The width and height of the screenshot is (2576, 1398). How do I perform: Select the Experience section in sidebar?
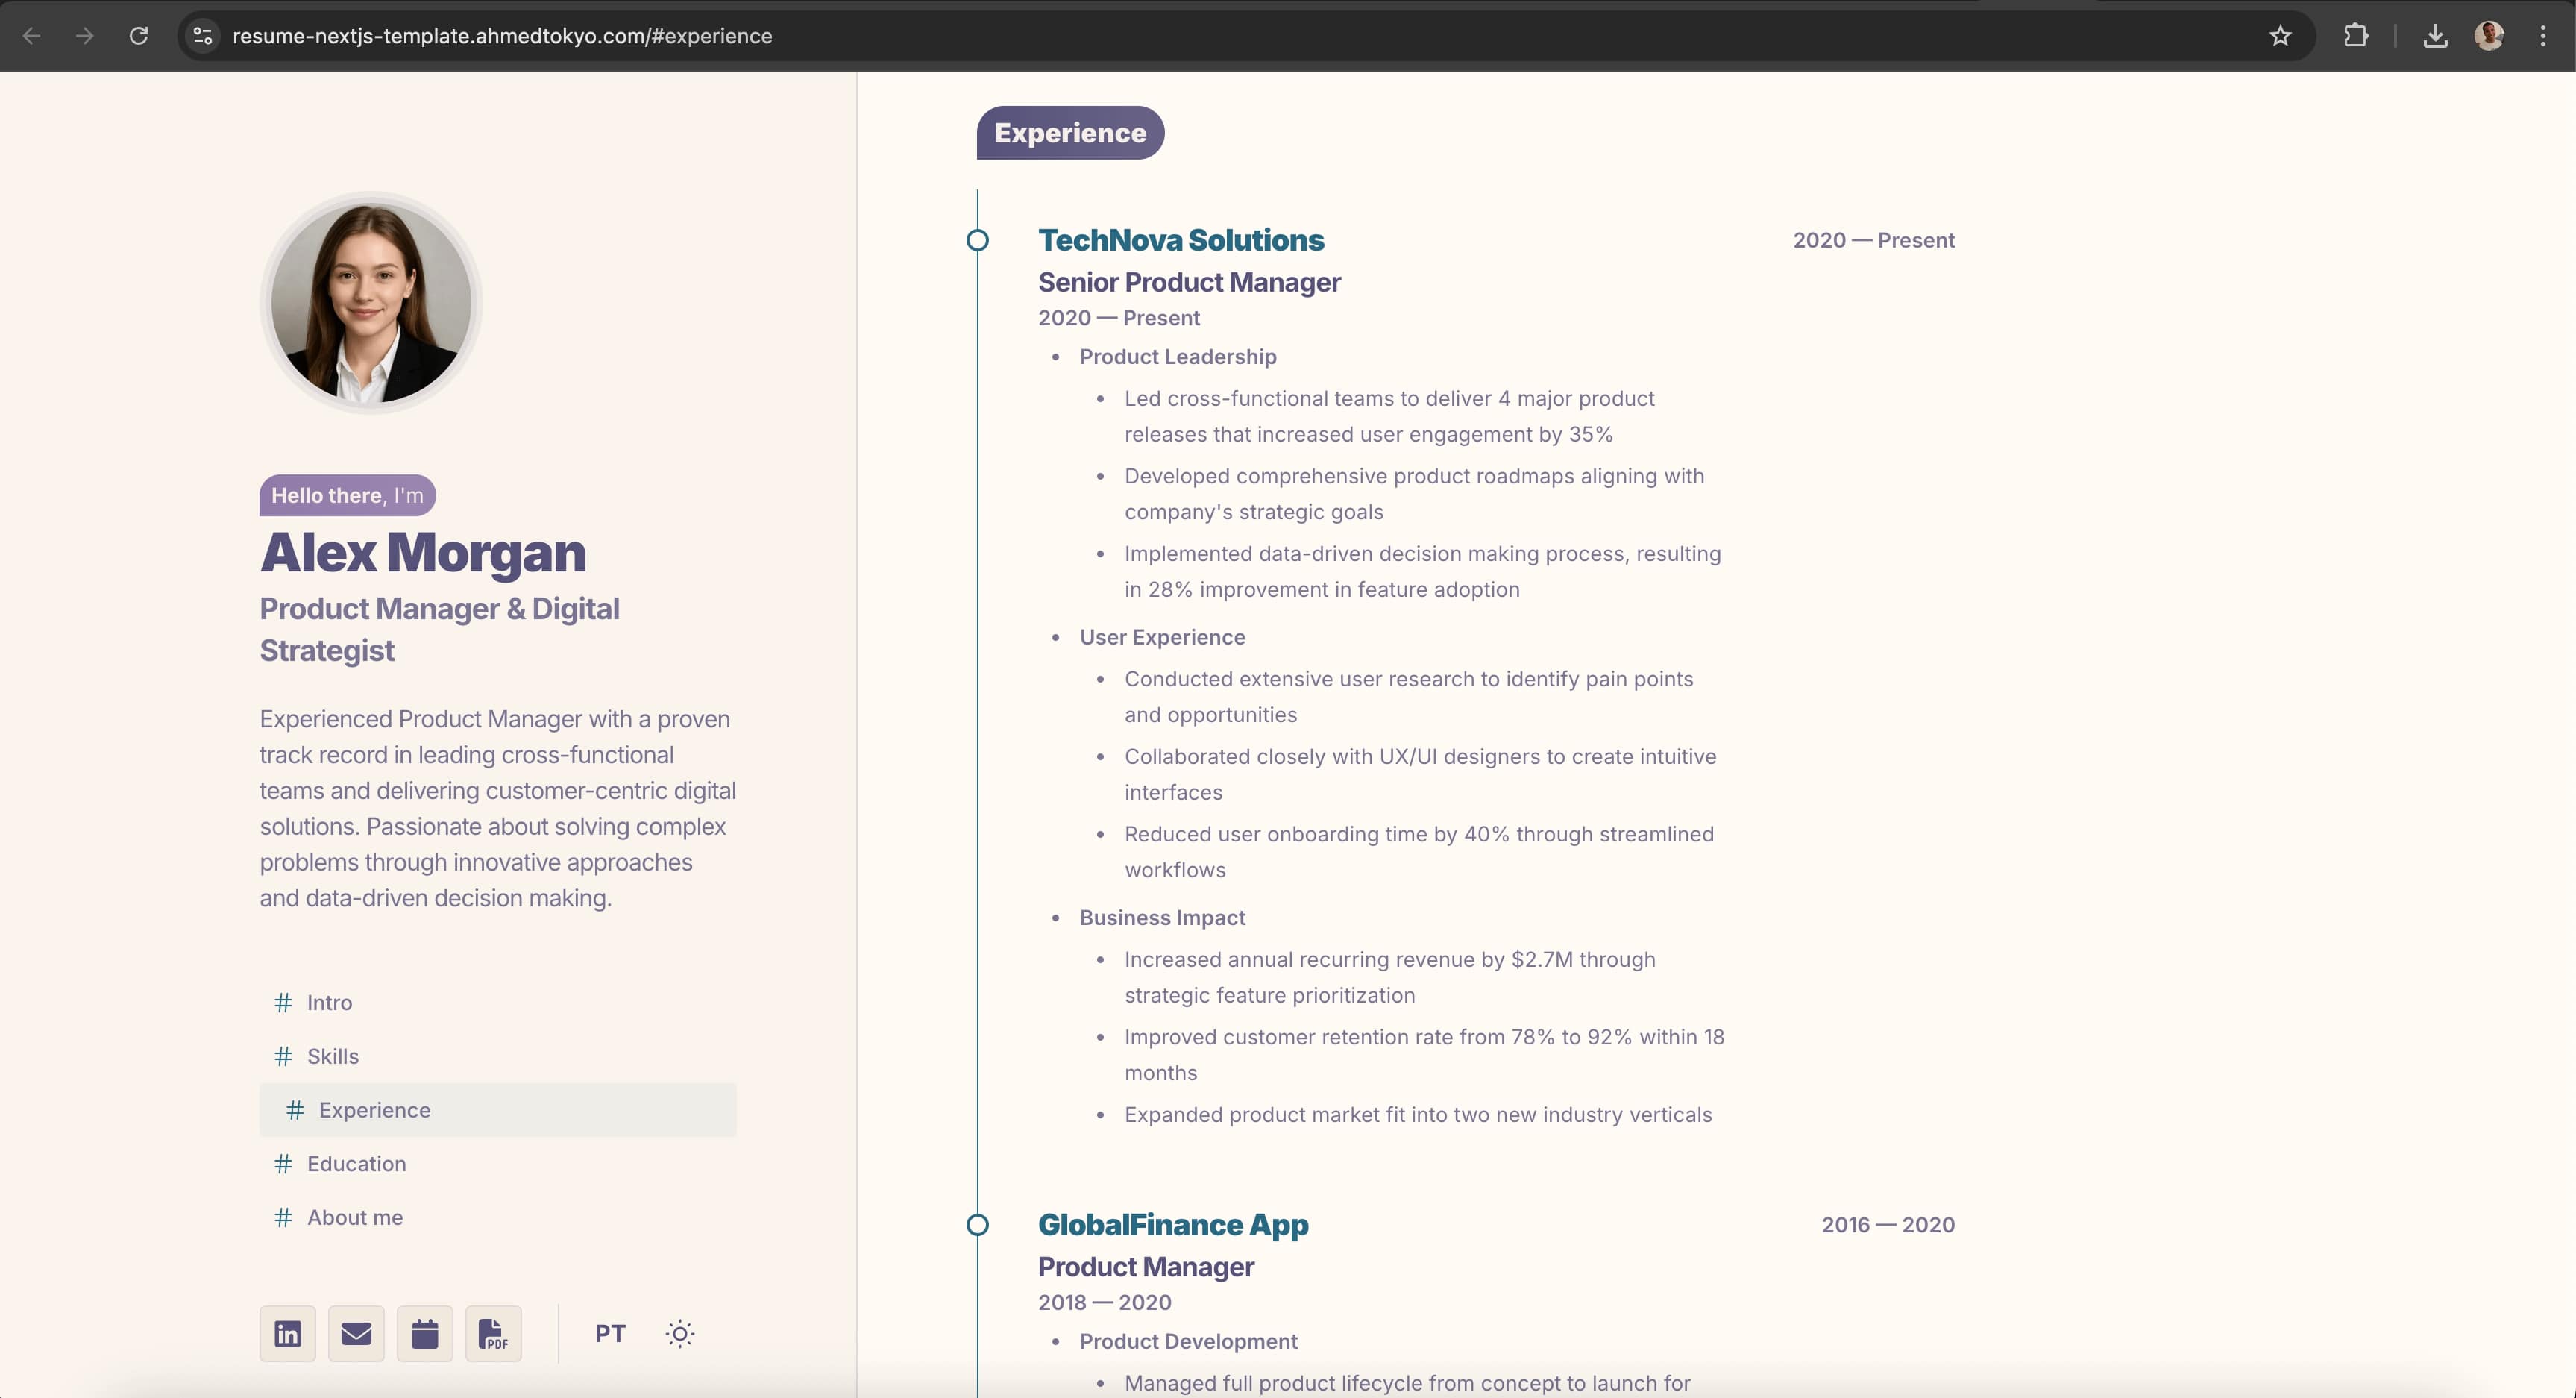[374, 1109]
